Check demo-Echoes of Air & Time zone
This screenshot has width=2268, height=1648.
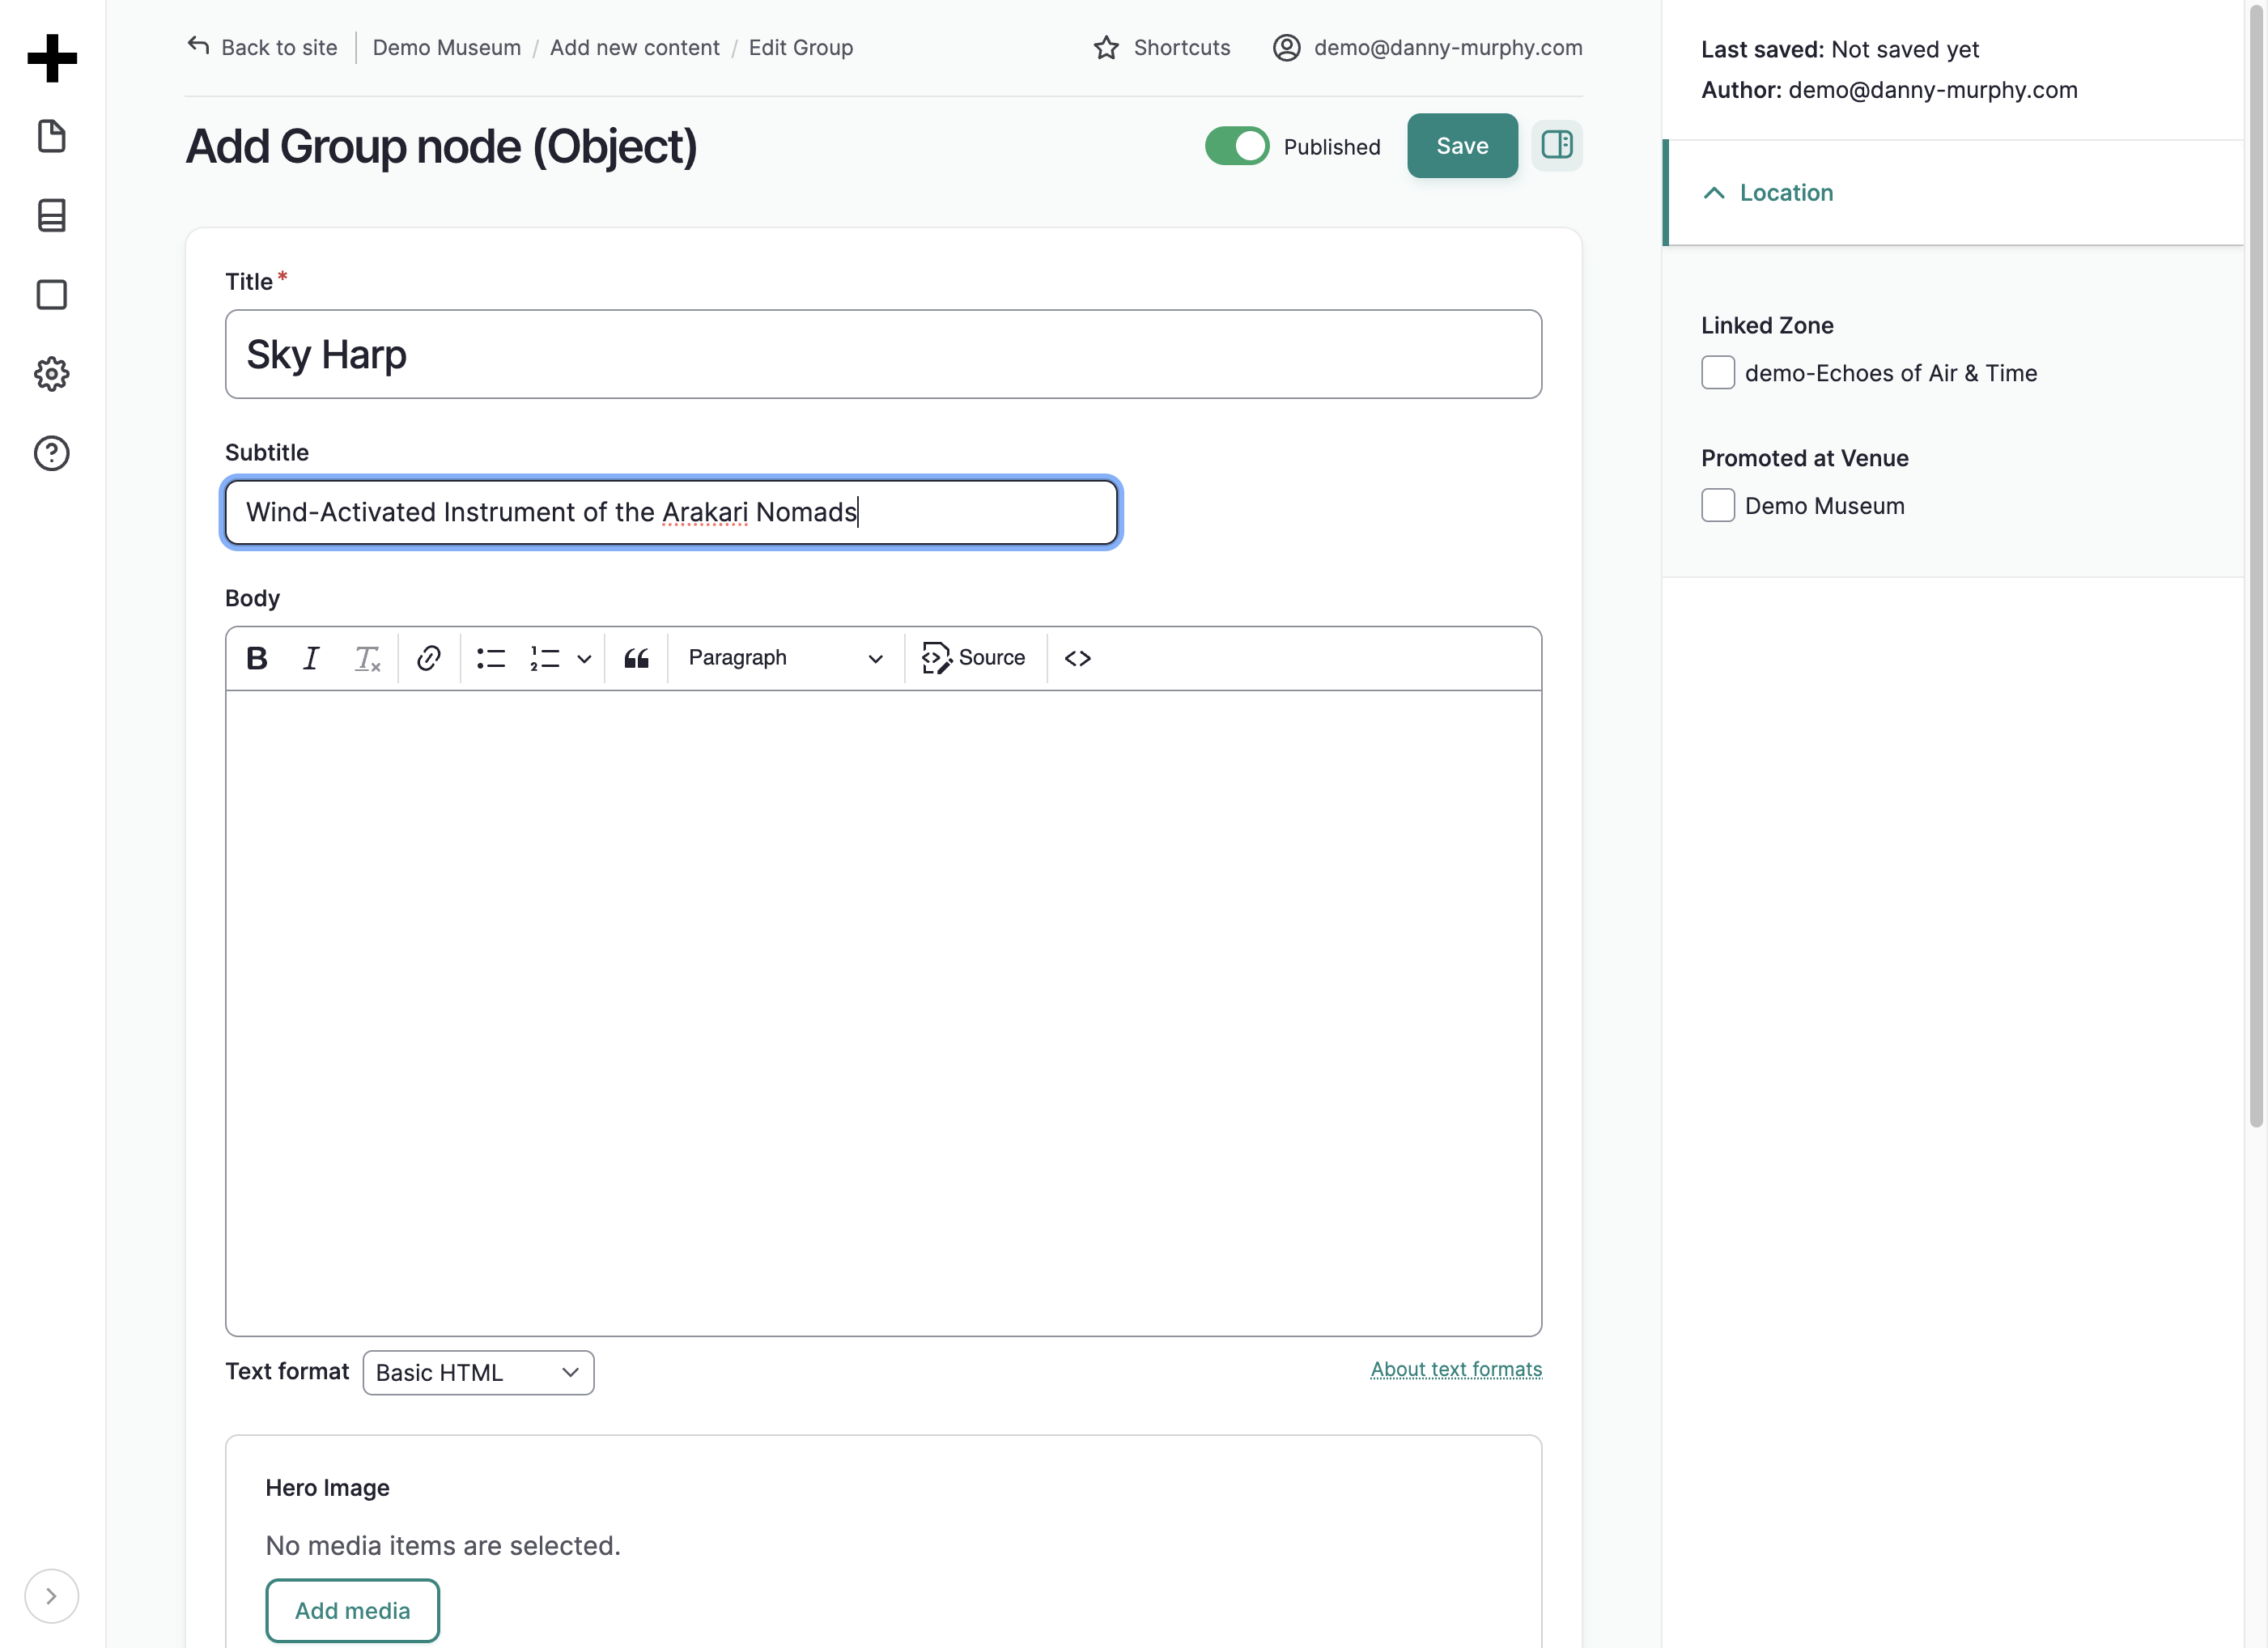(1718, 373)
